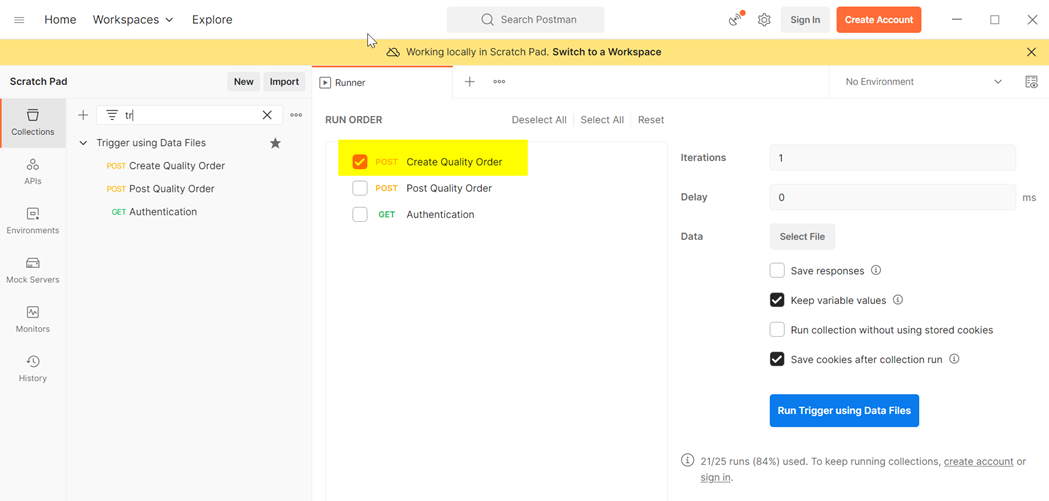
Task: Click the cloud-off Scratch Pad icon
Action: 393,52
